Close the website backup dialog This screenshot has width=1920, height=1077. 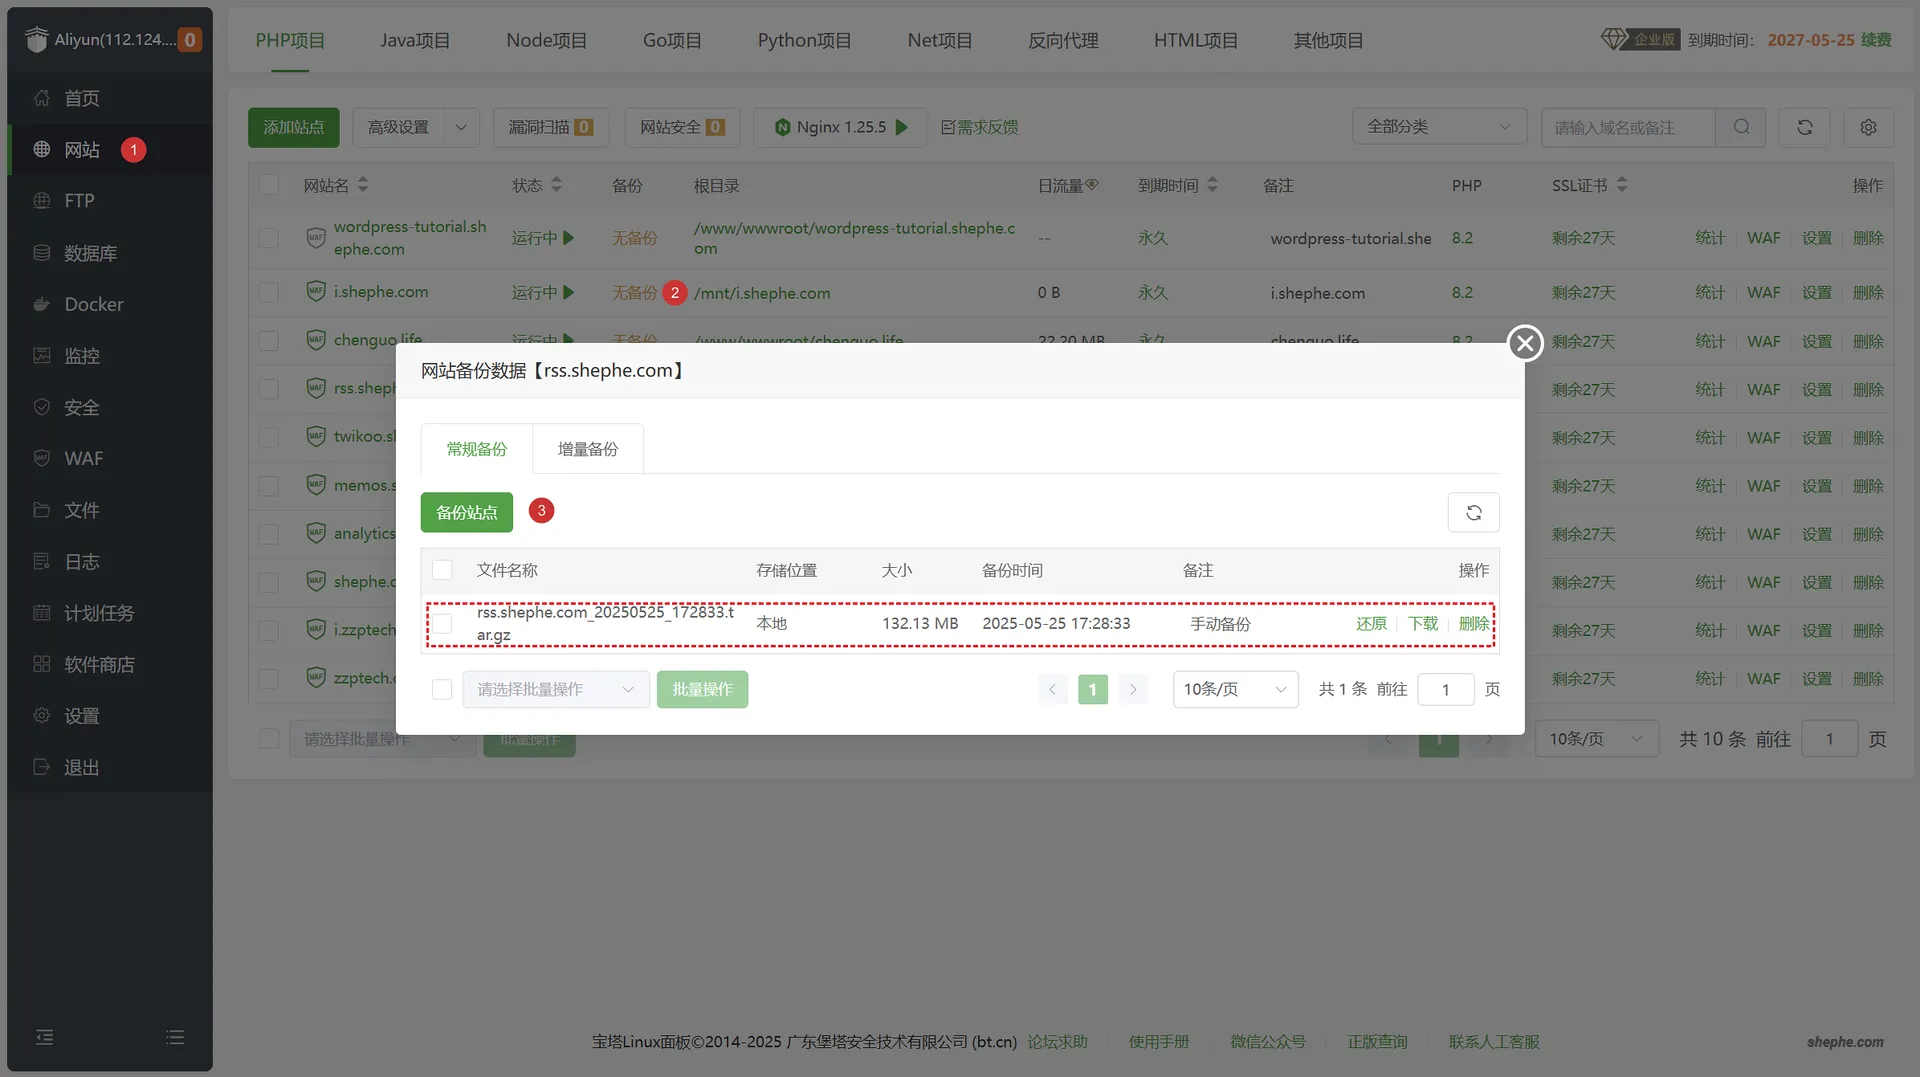tap(1524, 344)
